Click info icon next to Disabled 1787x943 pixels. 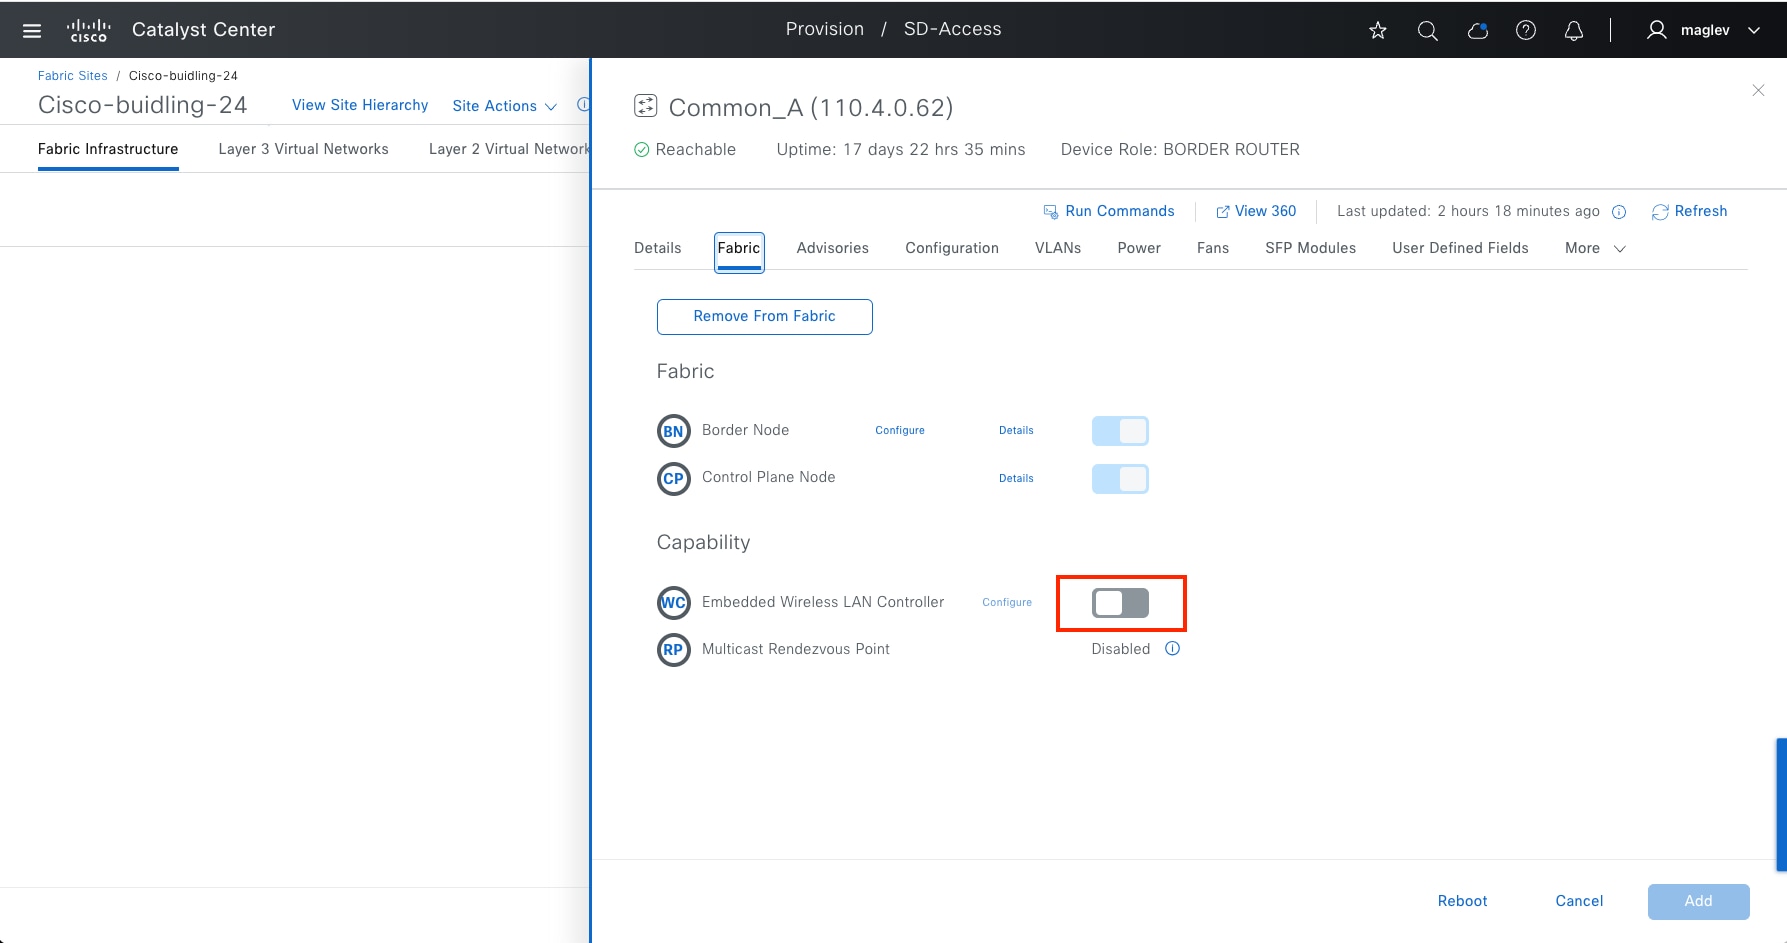1173,649
